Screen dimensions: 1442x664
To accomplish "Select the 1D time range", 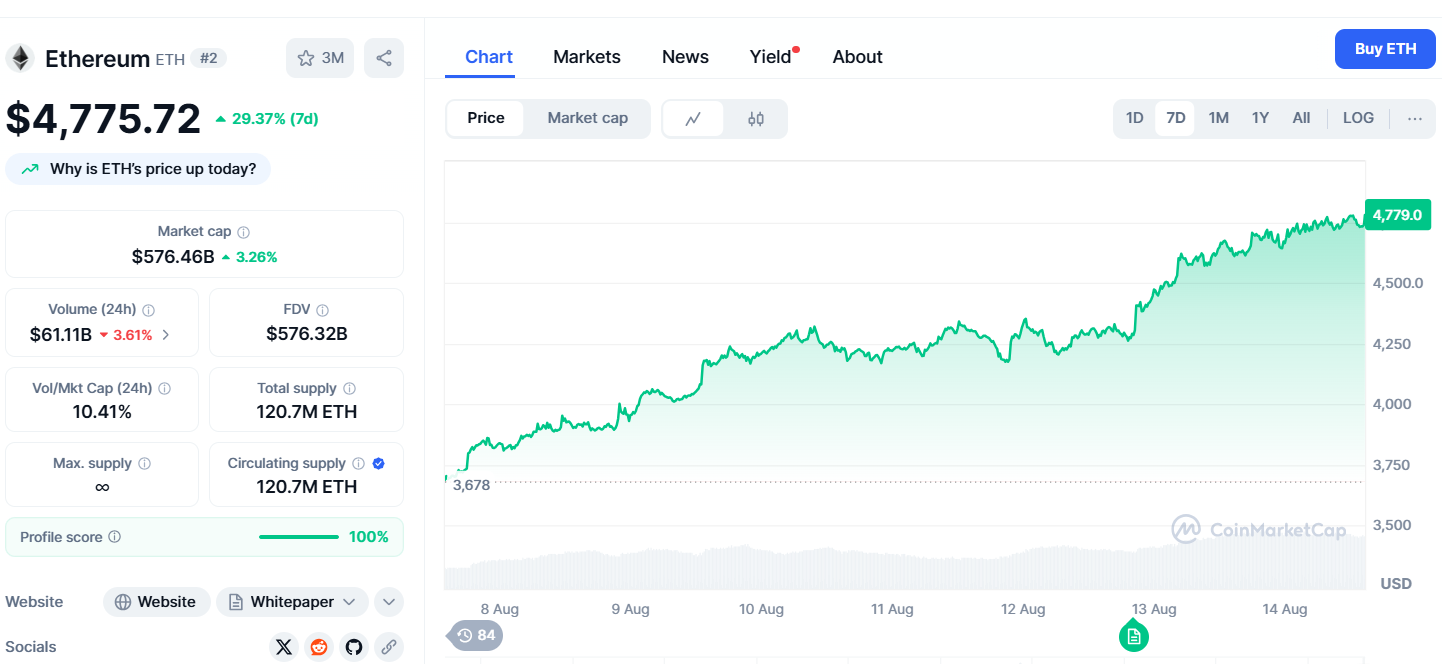I will [1134, 118].
